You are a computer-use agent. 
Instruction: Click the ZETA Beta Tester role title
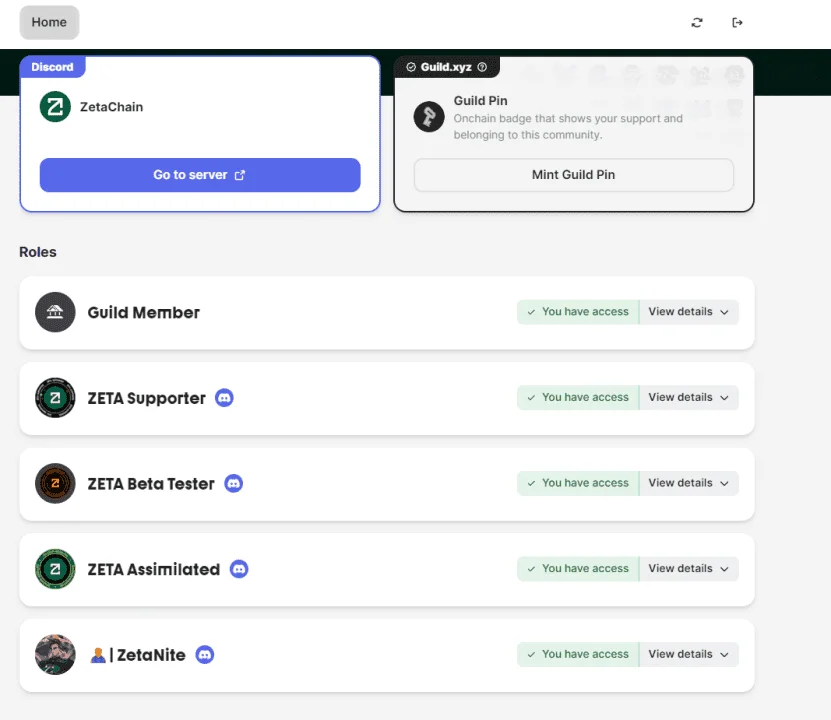(x=151, y=484)
